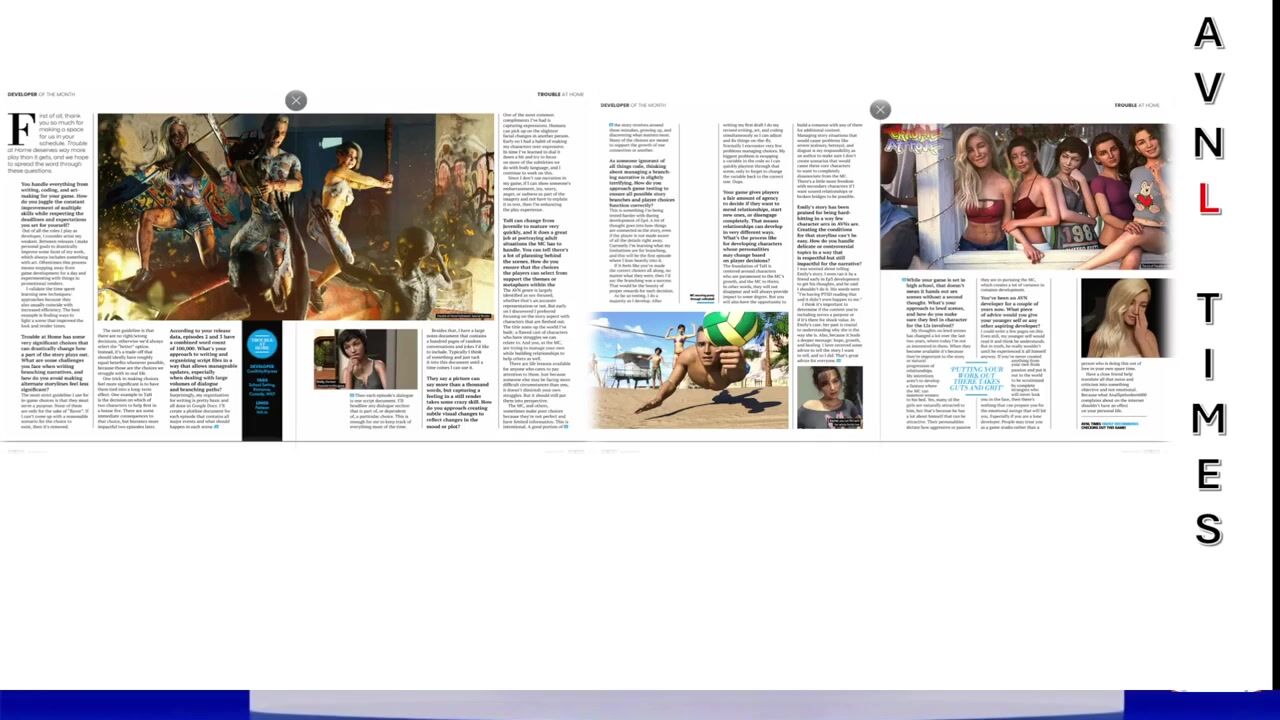Click the large drop cap letter F

tap(21, 129)
